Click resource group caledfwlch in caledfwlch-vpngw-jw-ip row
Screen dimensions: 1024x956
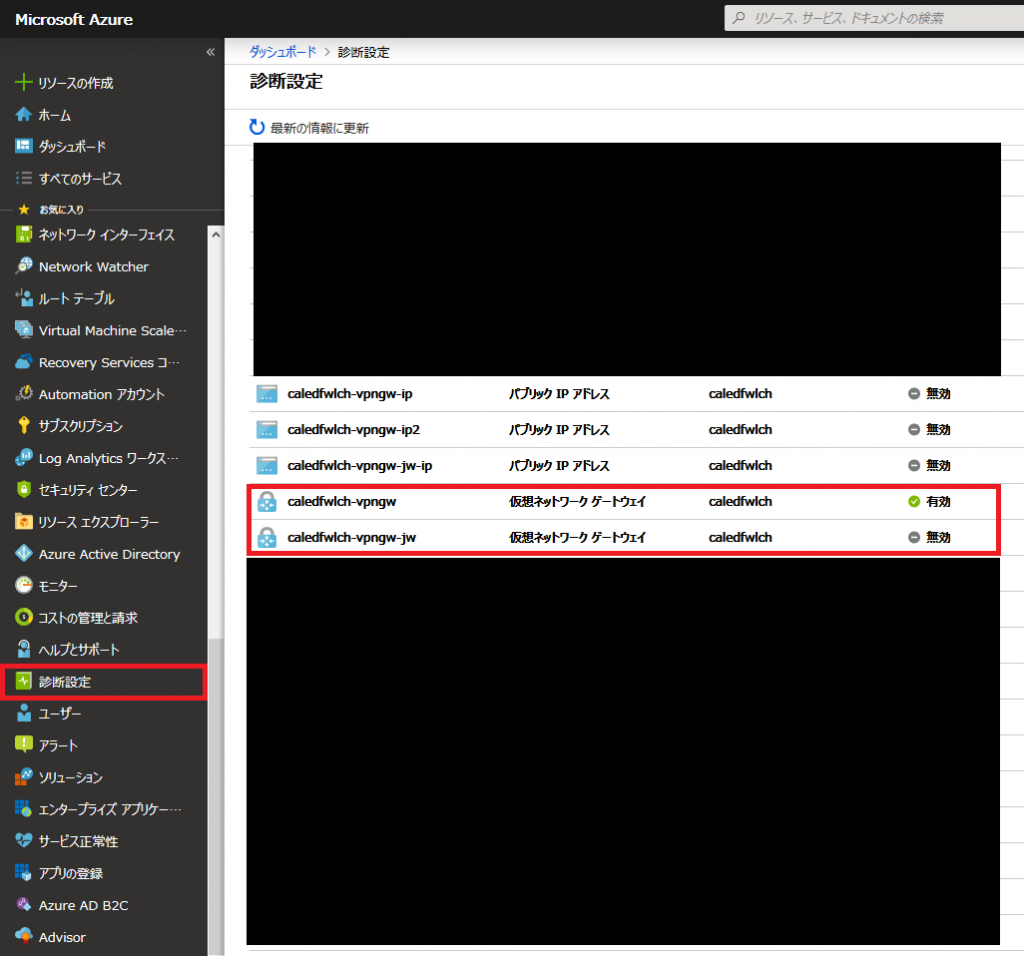740,466
